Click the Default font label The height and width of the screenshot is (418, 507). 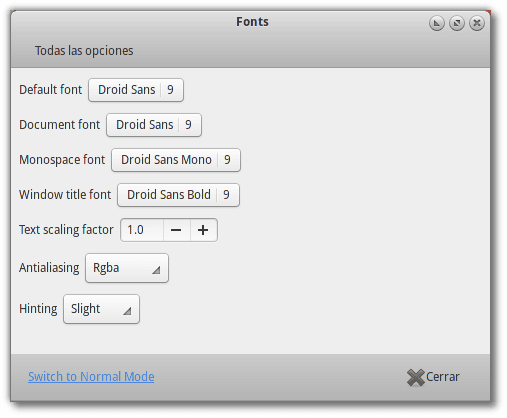tap(51, 90)
